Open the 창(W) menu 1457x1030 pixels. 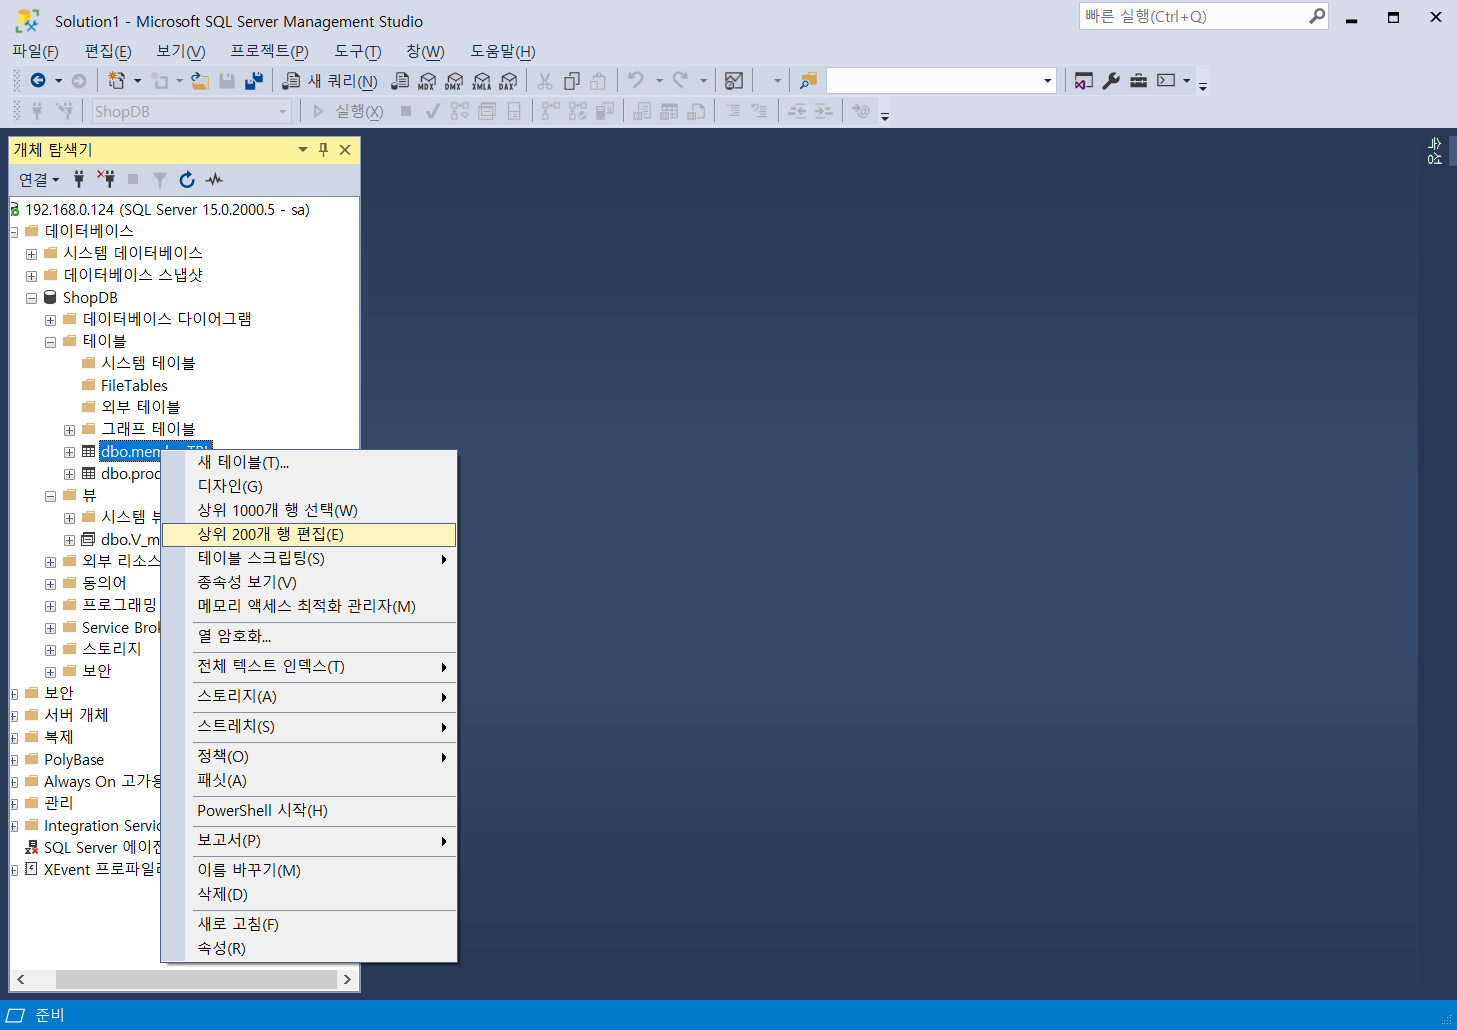[425, 51]
